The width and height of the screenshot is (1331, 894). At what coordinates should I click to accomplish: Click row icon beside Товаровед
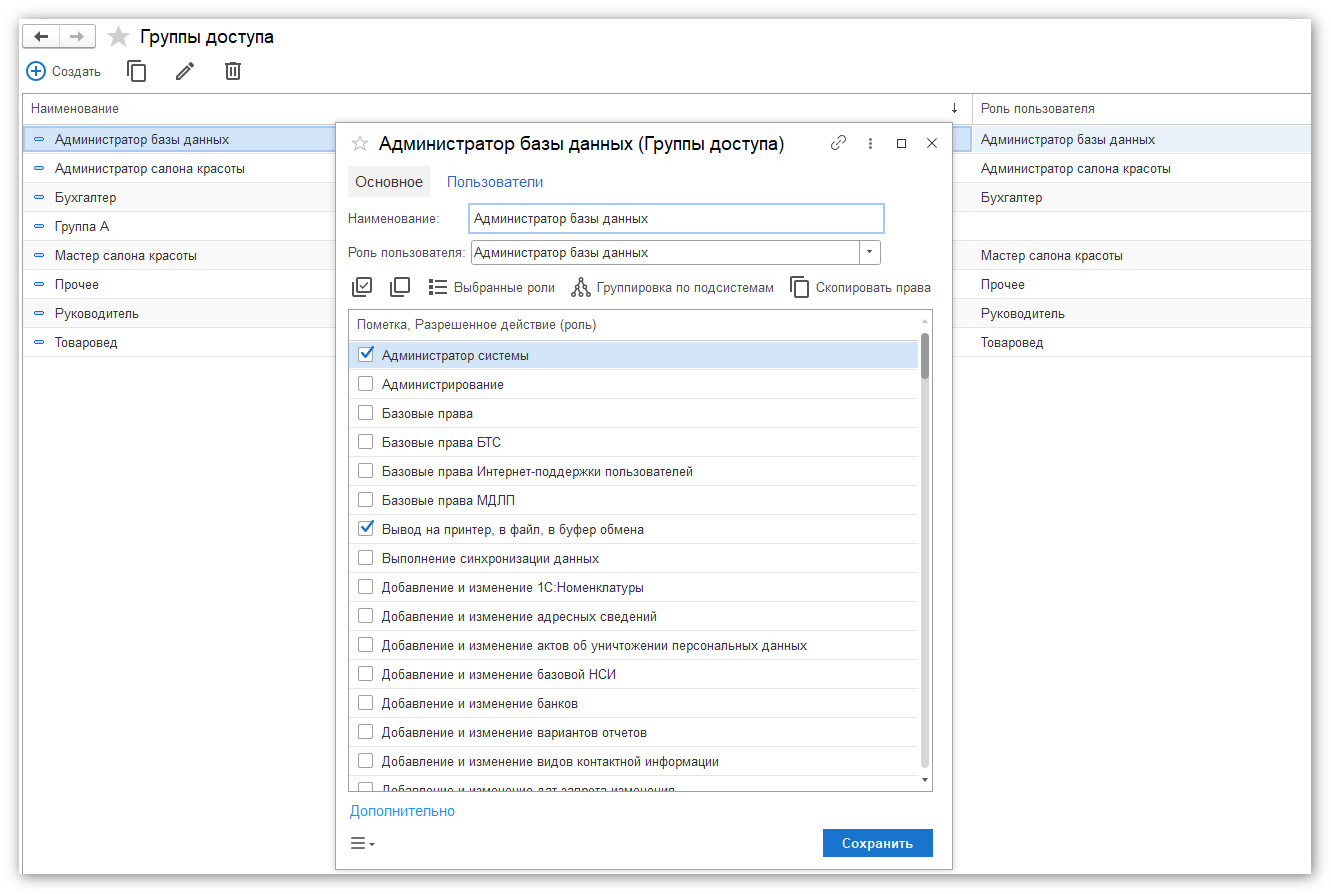39,343
